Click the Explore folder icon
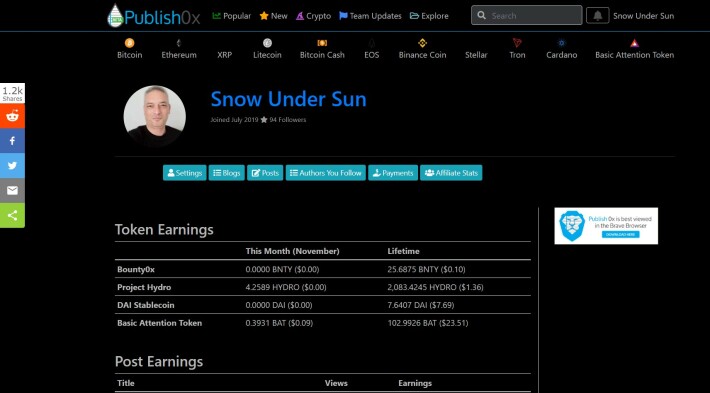 coord(414,16)
